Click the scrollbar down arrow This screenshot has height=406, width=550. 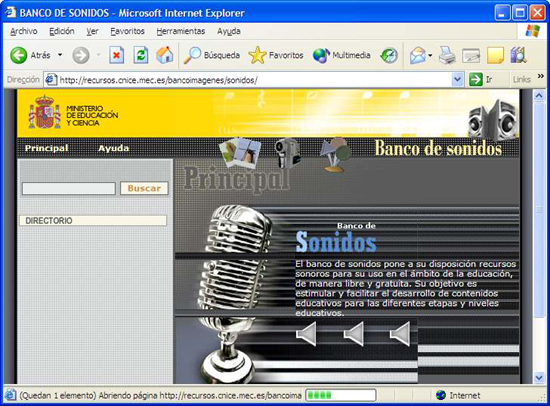coord(539,378)
